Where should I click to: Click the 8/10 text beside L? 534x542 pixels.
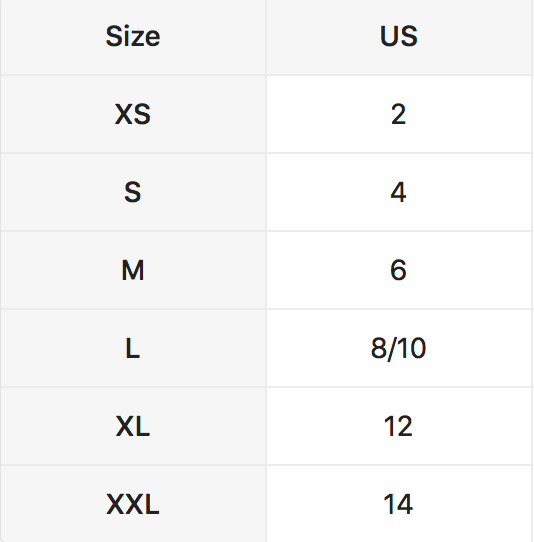399,348
